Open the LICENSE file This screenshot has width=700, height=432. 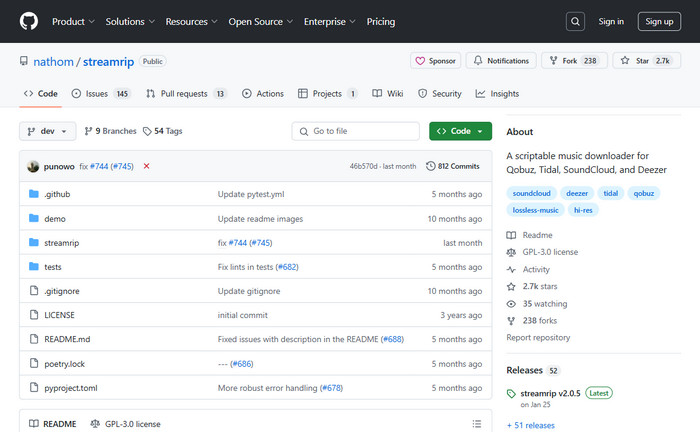59,315
